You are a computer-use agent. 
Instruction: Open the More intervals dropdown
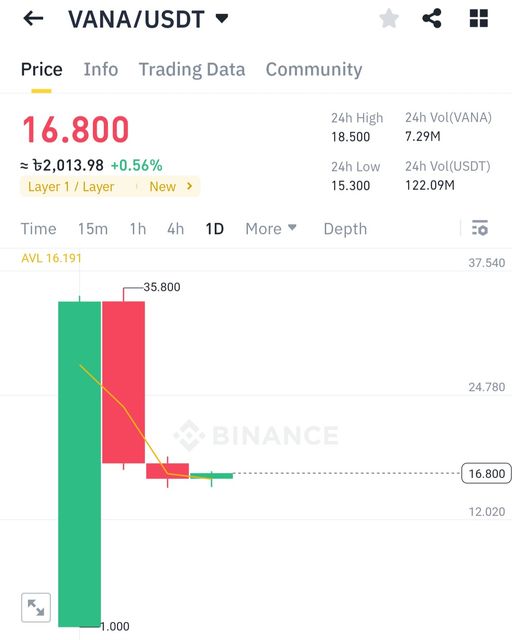[x=271, y=229]
